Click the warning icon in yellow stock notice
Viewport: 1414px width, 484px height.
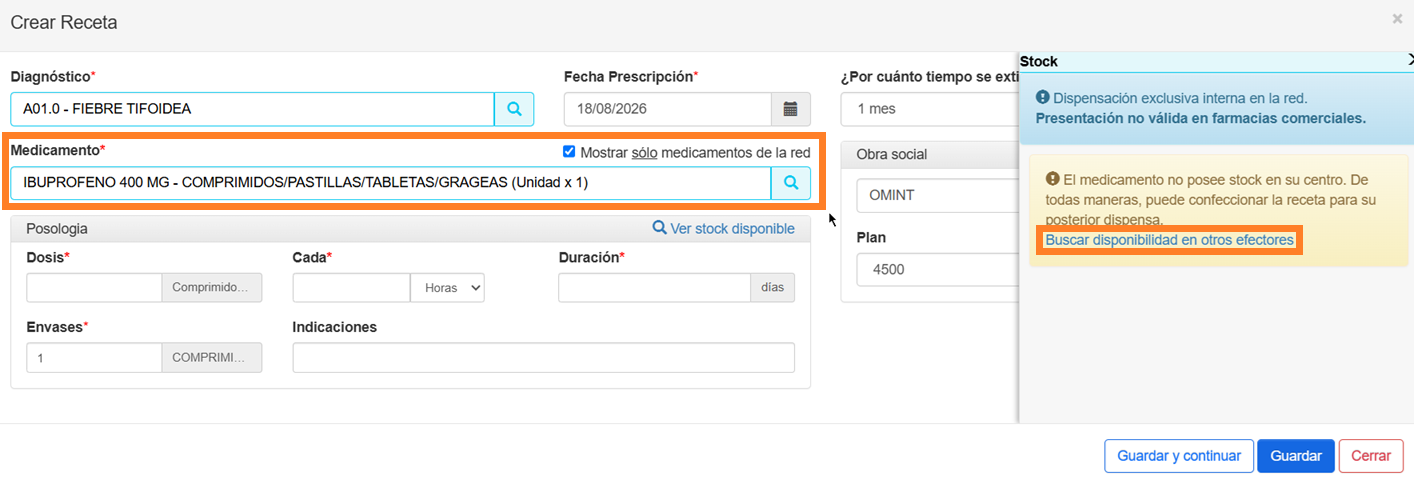pos(1052,179)
